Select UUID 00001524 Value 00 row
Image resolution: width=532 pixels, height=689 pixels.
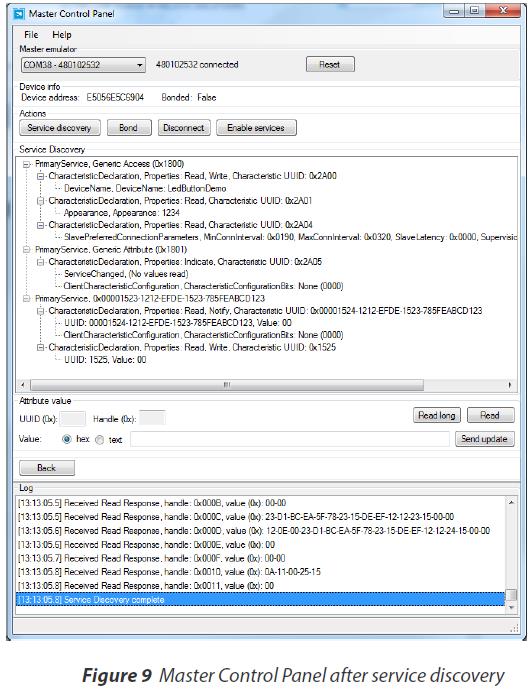pos(177,323)
